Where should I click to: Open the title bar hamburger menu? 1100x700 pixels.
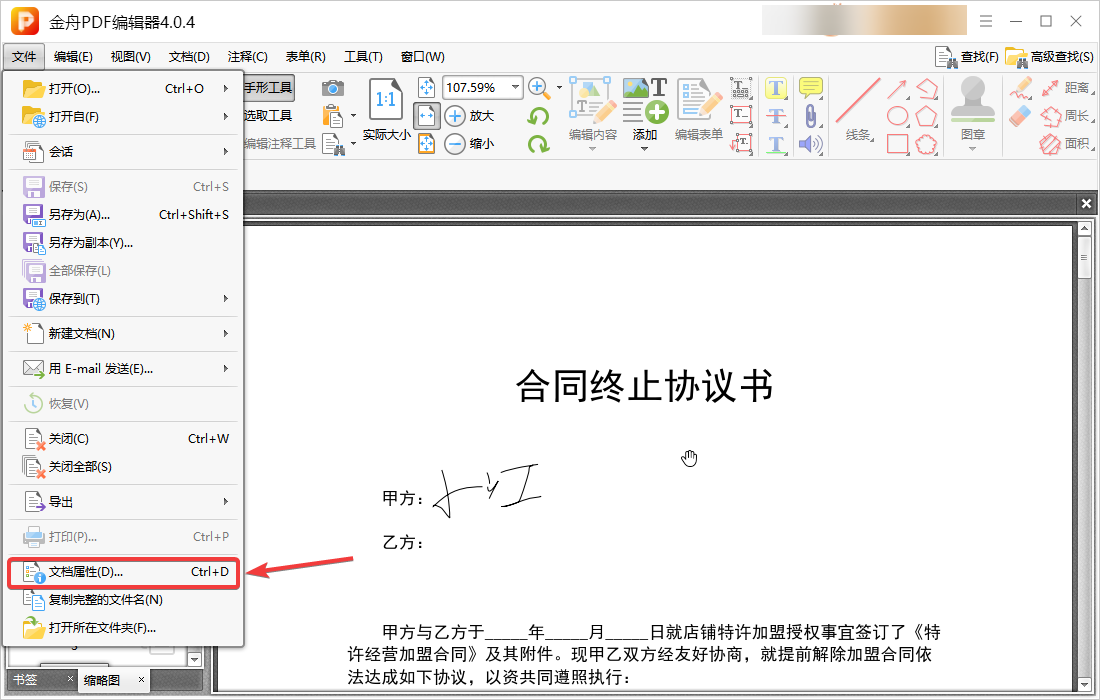click(x=986, y=21)
